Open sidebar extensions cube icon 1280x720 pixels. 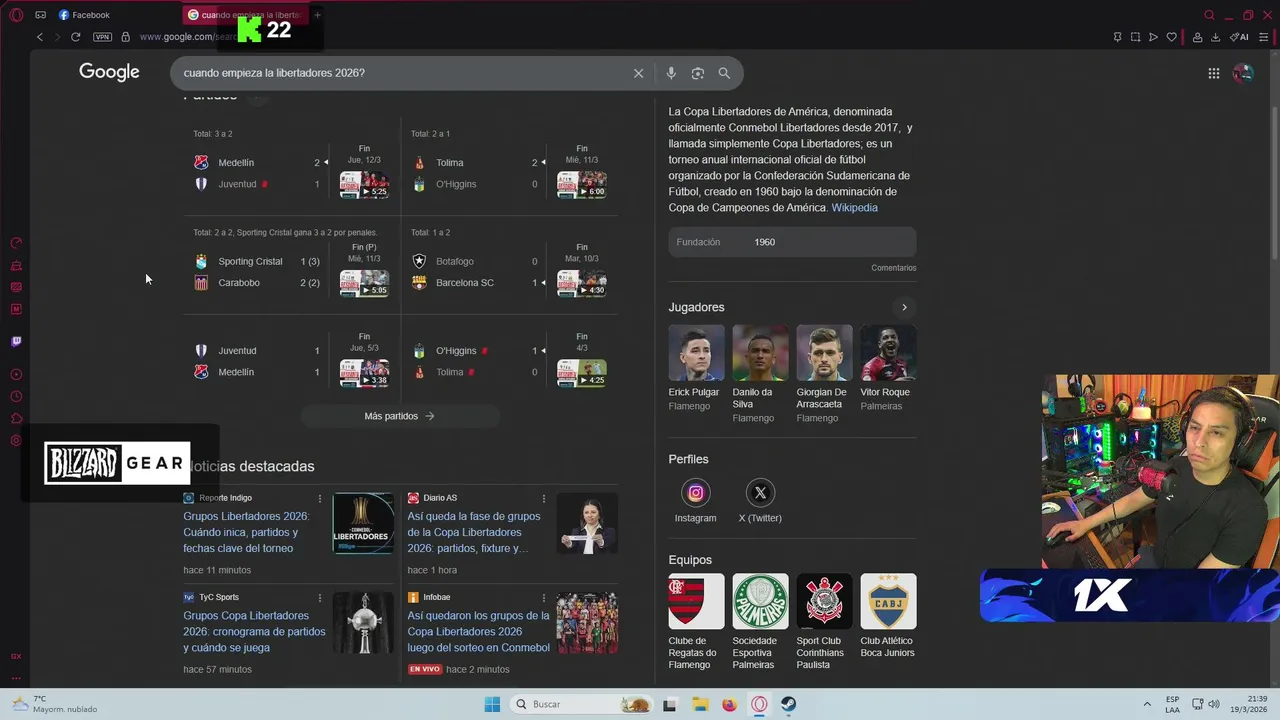click(16, 418)
